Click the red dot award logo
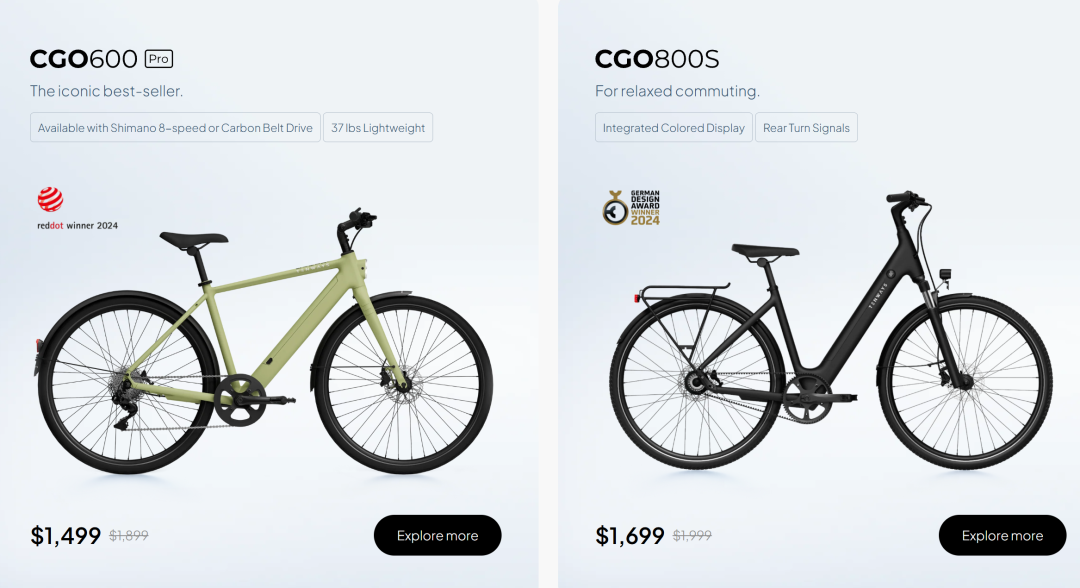Viewport: 1080px width, 588px height. pyautogui.click(x=50, y=200)
